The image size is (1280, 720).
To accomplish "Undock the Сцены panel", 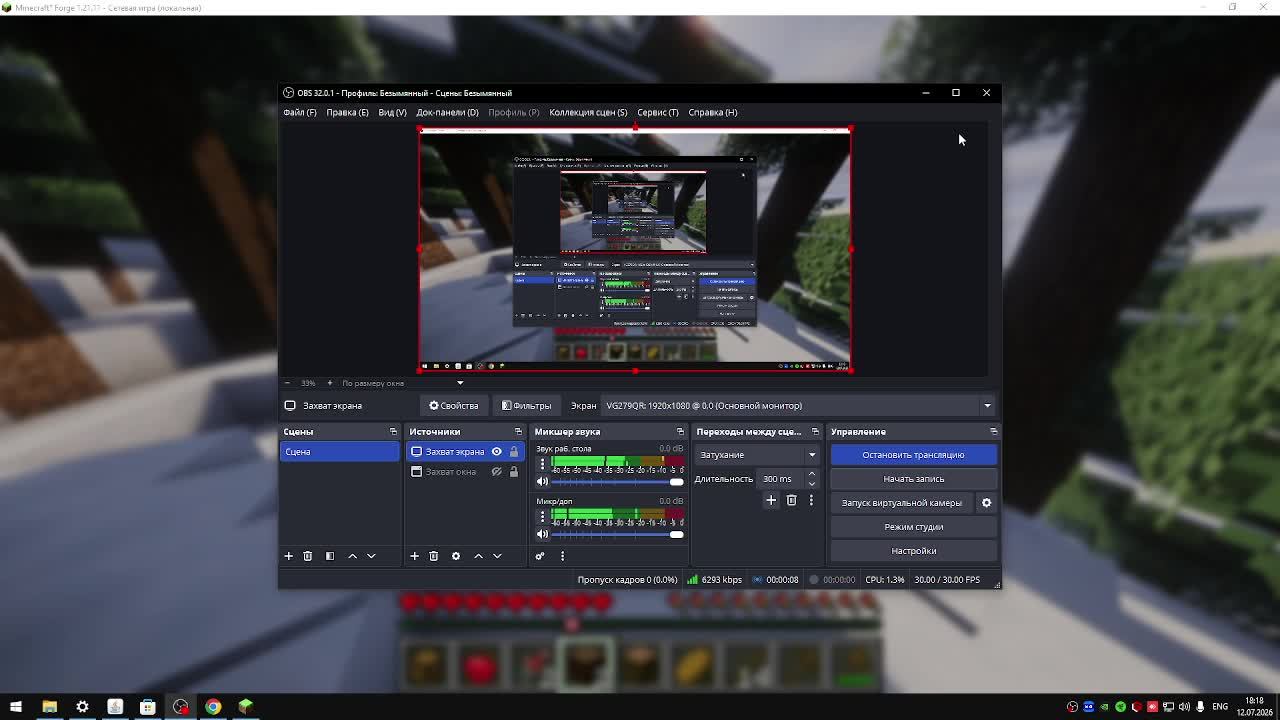I will coord(393,432).
